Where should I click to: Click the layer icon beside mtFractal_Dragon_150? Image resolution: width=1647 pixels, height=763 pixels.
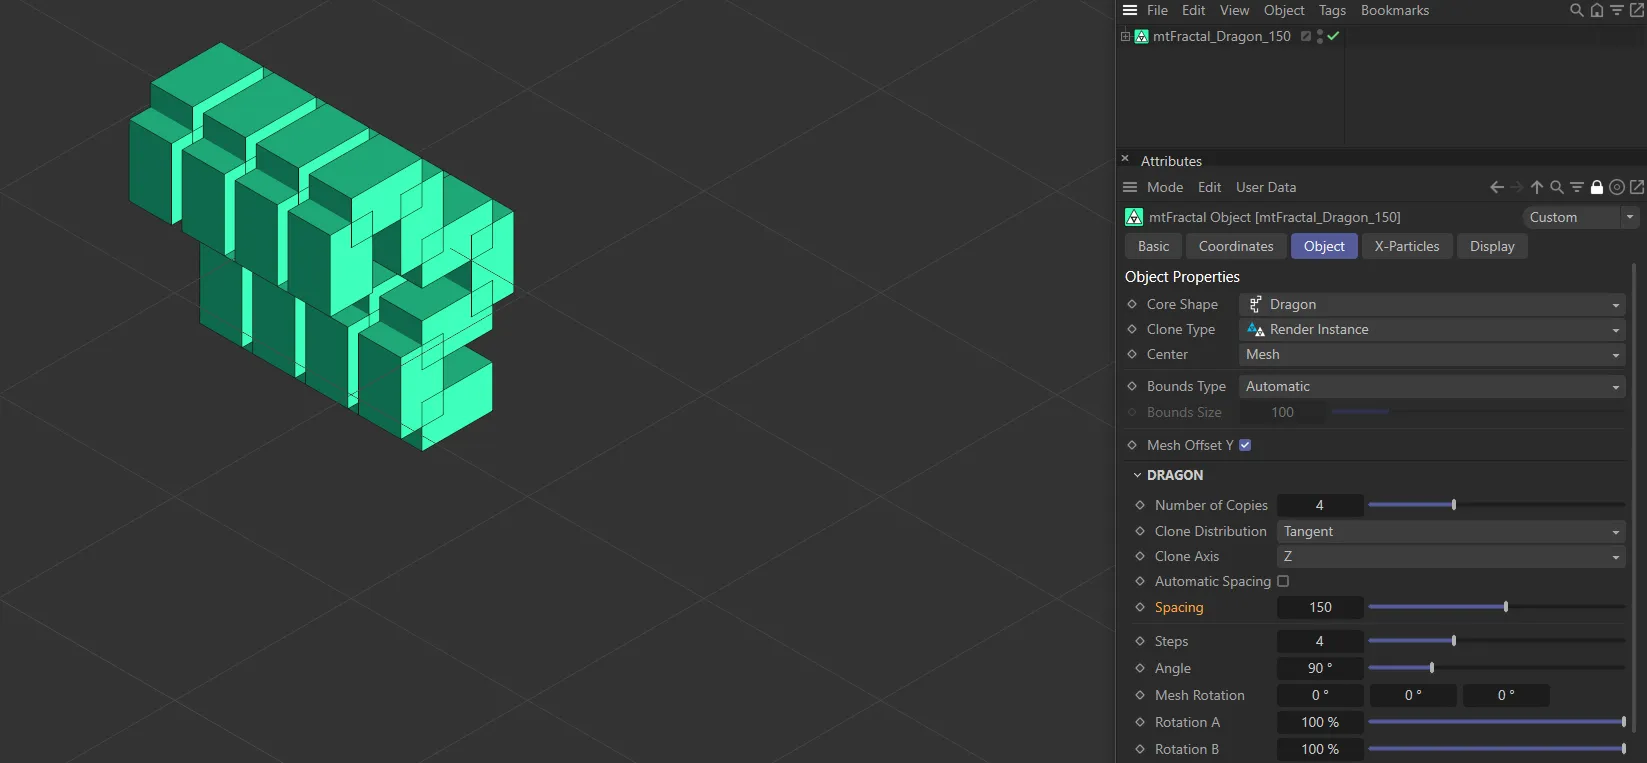coord(1306,36)
